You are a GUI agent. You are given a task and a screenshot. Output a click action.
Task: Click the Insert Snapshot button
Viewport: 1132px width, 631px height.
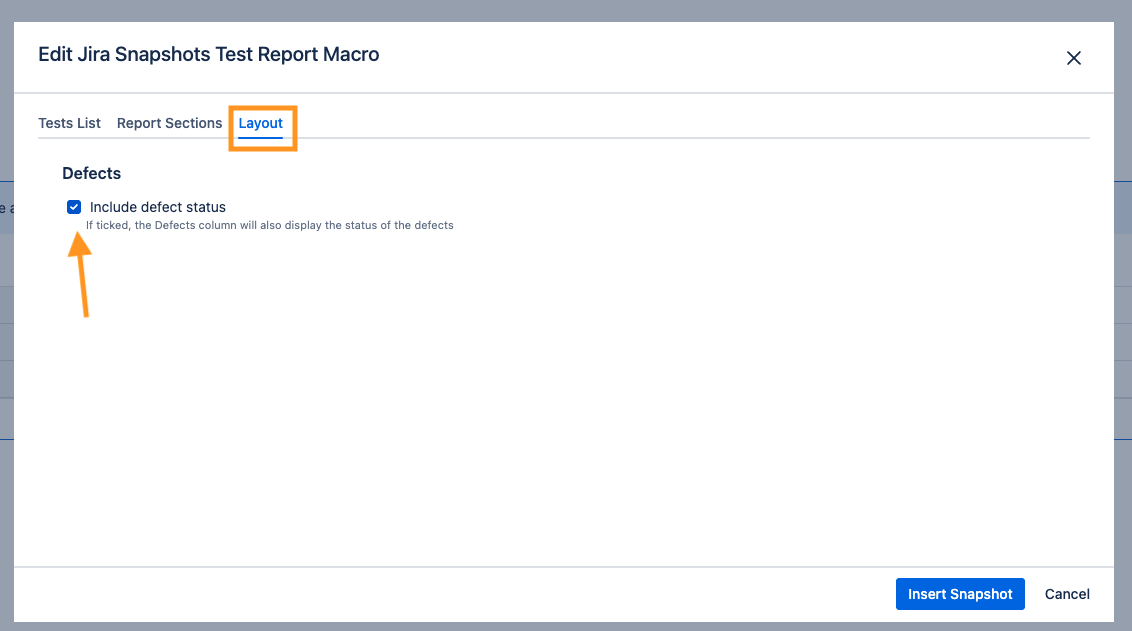coord(960,593)
